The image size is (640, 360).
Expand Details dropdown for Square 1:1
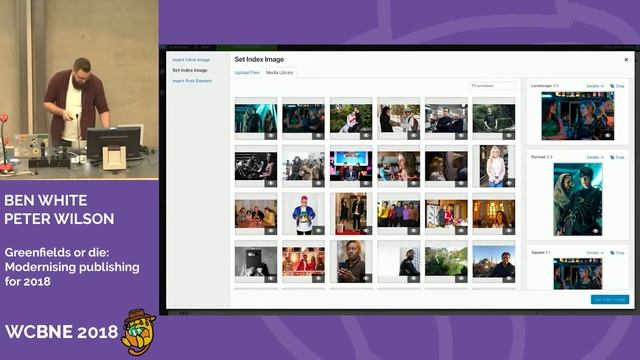point(595,253)
